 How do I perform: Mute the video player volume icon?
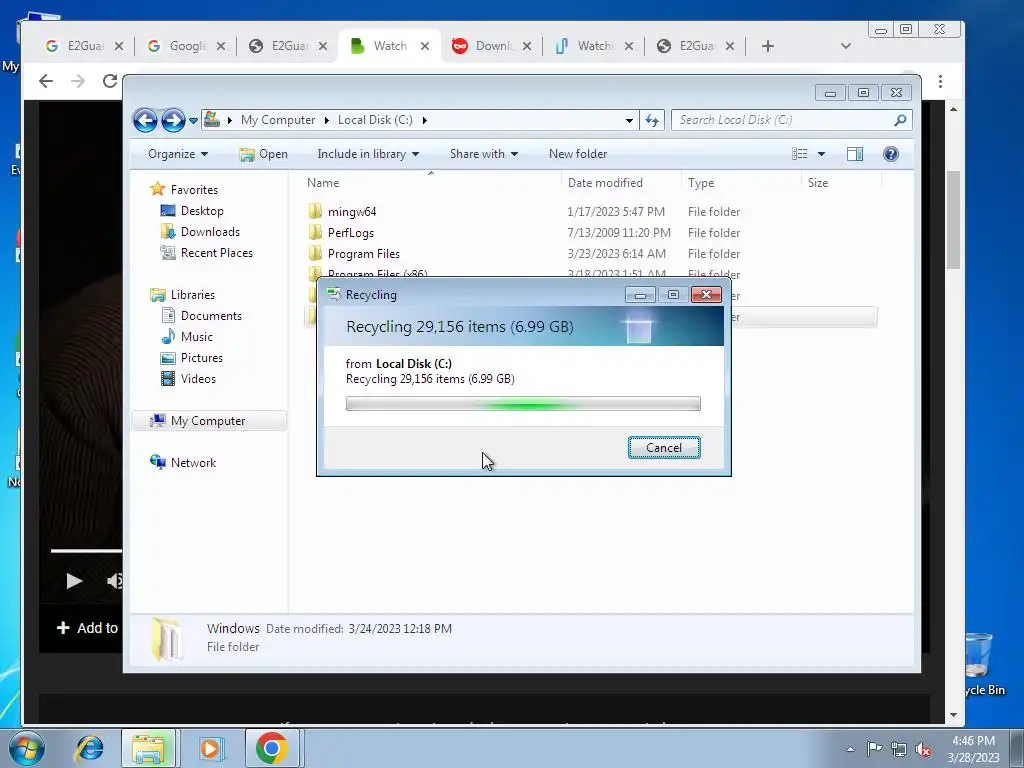114,581
